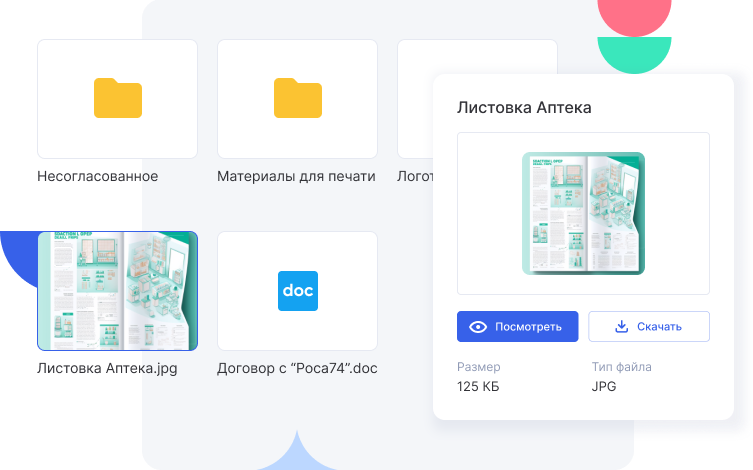753x470 pixels.
Task: Click the large preview image in details panel
Action: click(583, 213)
